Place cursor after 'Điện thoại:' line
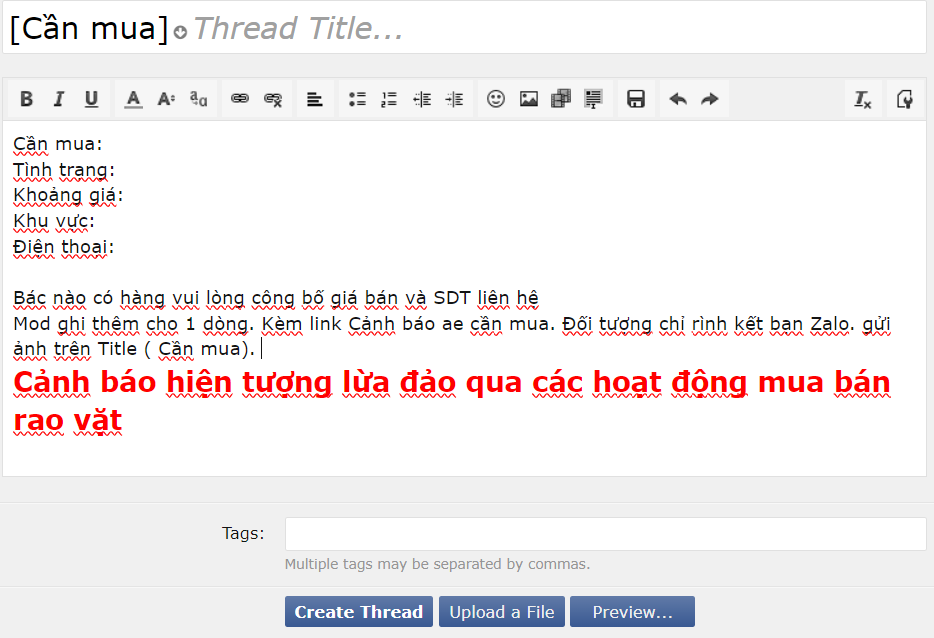This screenshot has width=934, height=638. [116, 247]
